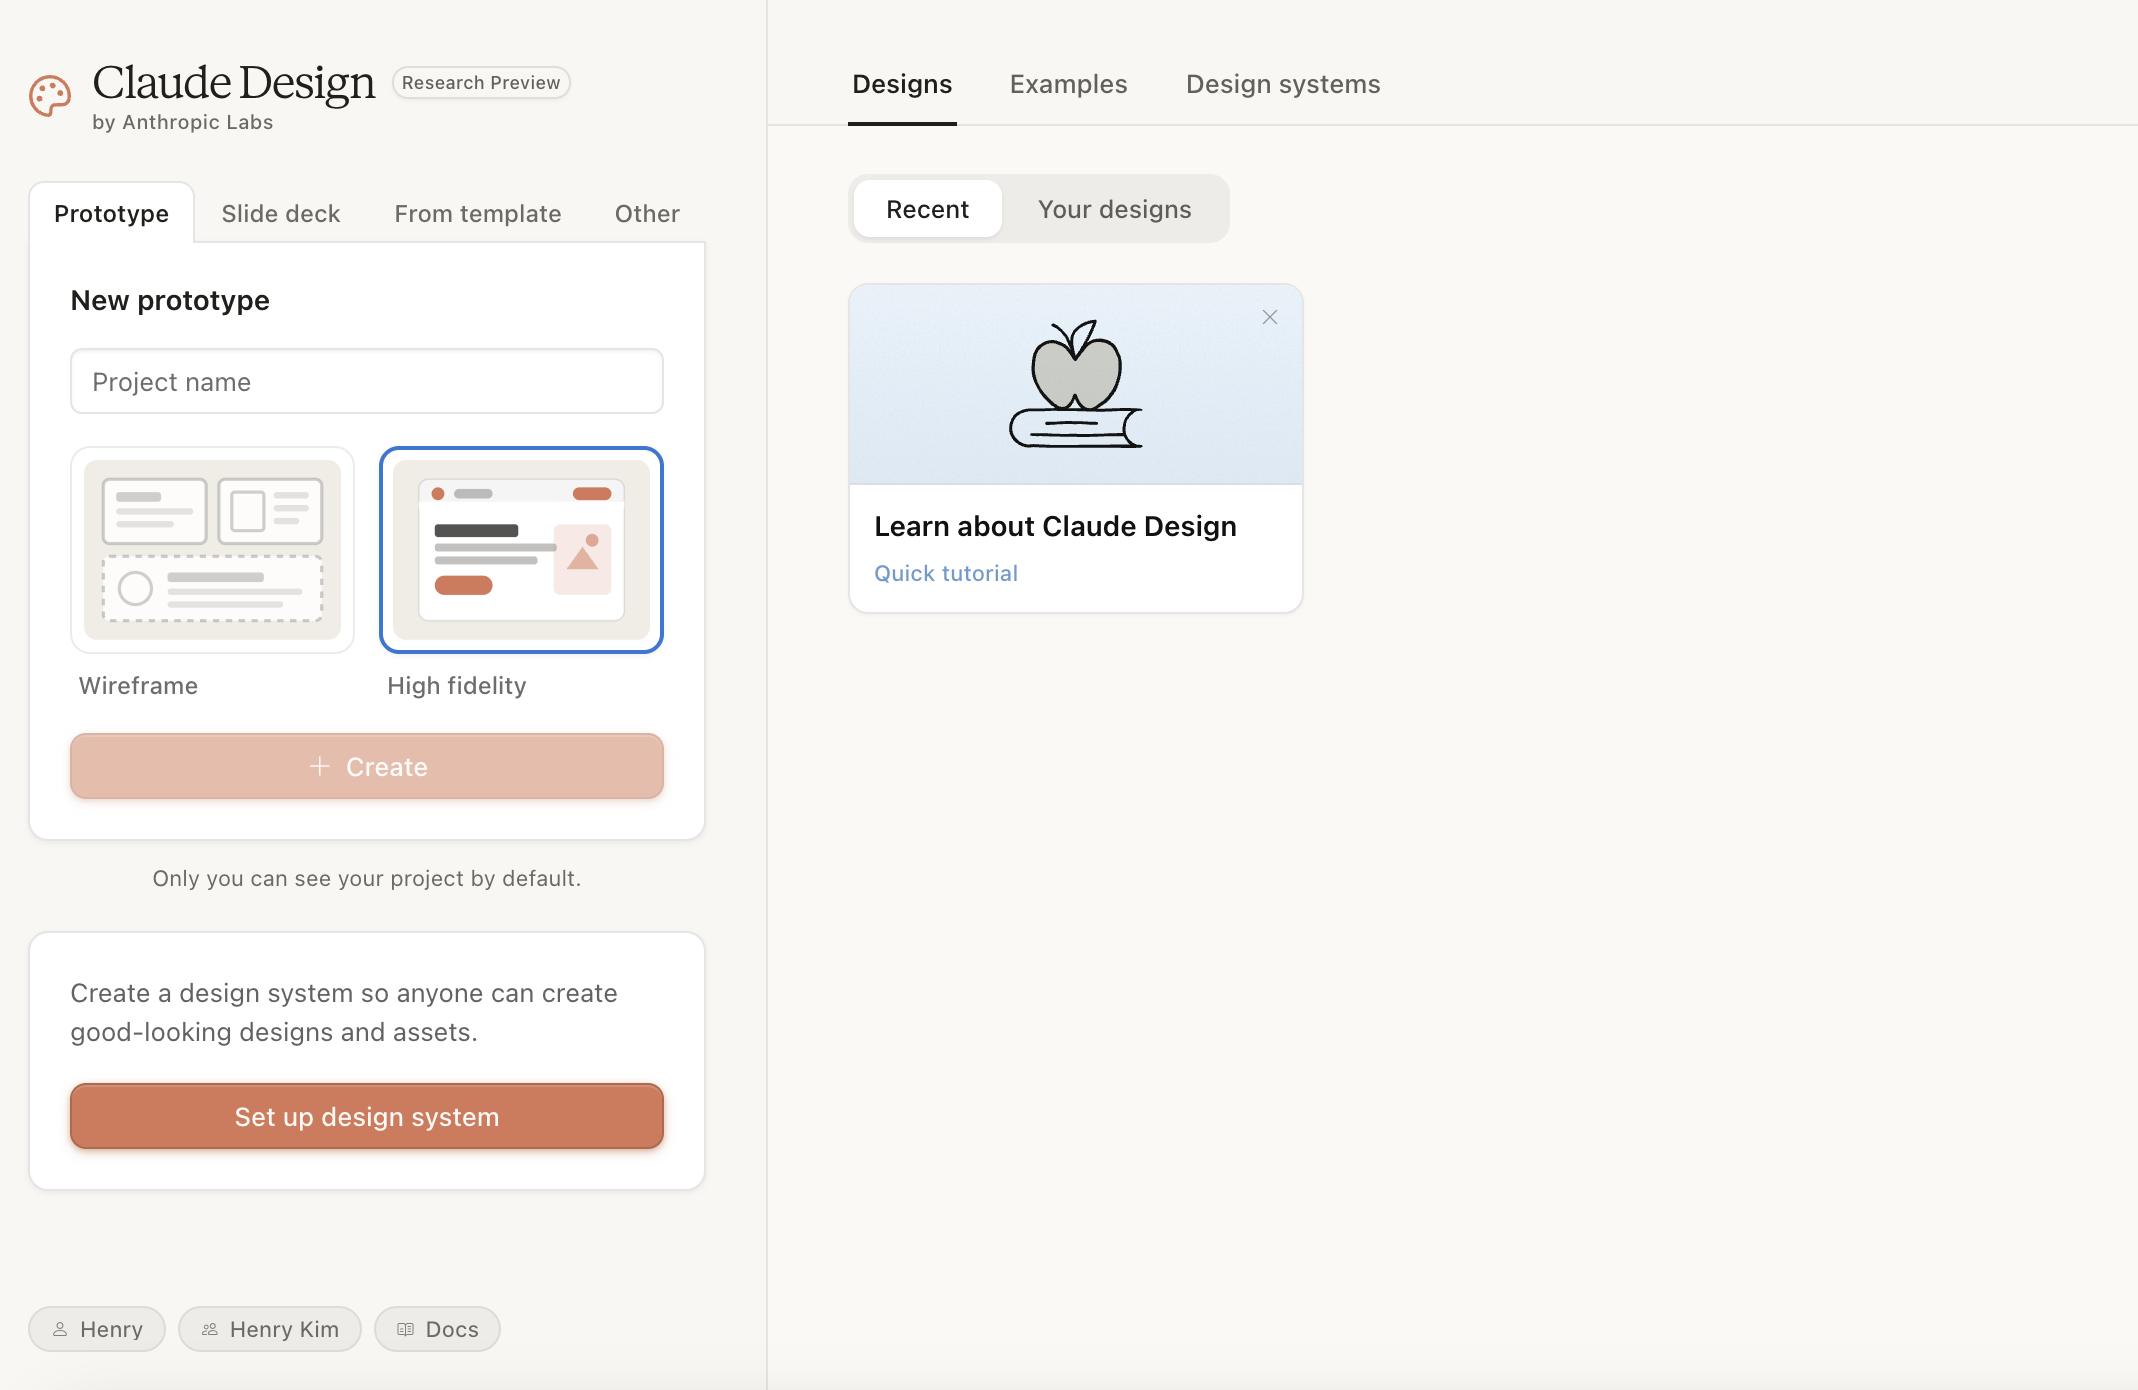Click the plus icon on the Create button
Viewport: 2138px width, 1390px height.
click(319, 766)
